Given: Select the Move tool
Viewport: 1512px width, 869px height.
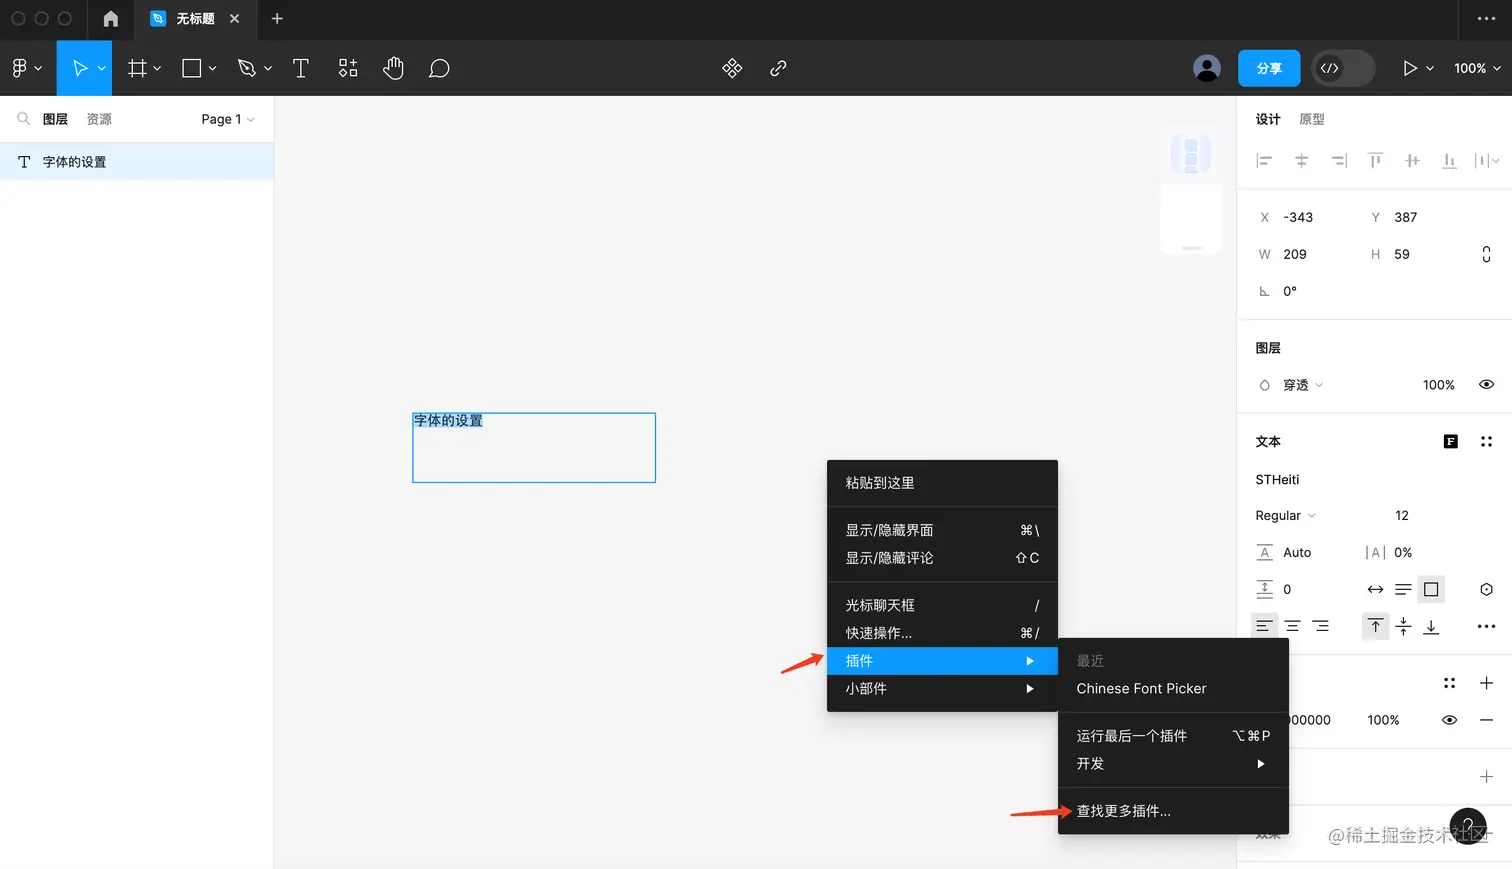Looking at the screenshot, I should pos(79,68).
